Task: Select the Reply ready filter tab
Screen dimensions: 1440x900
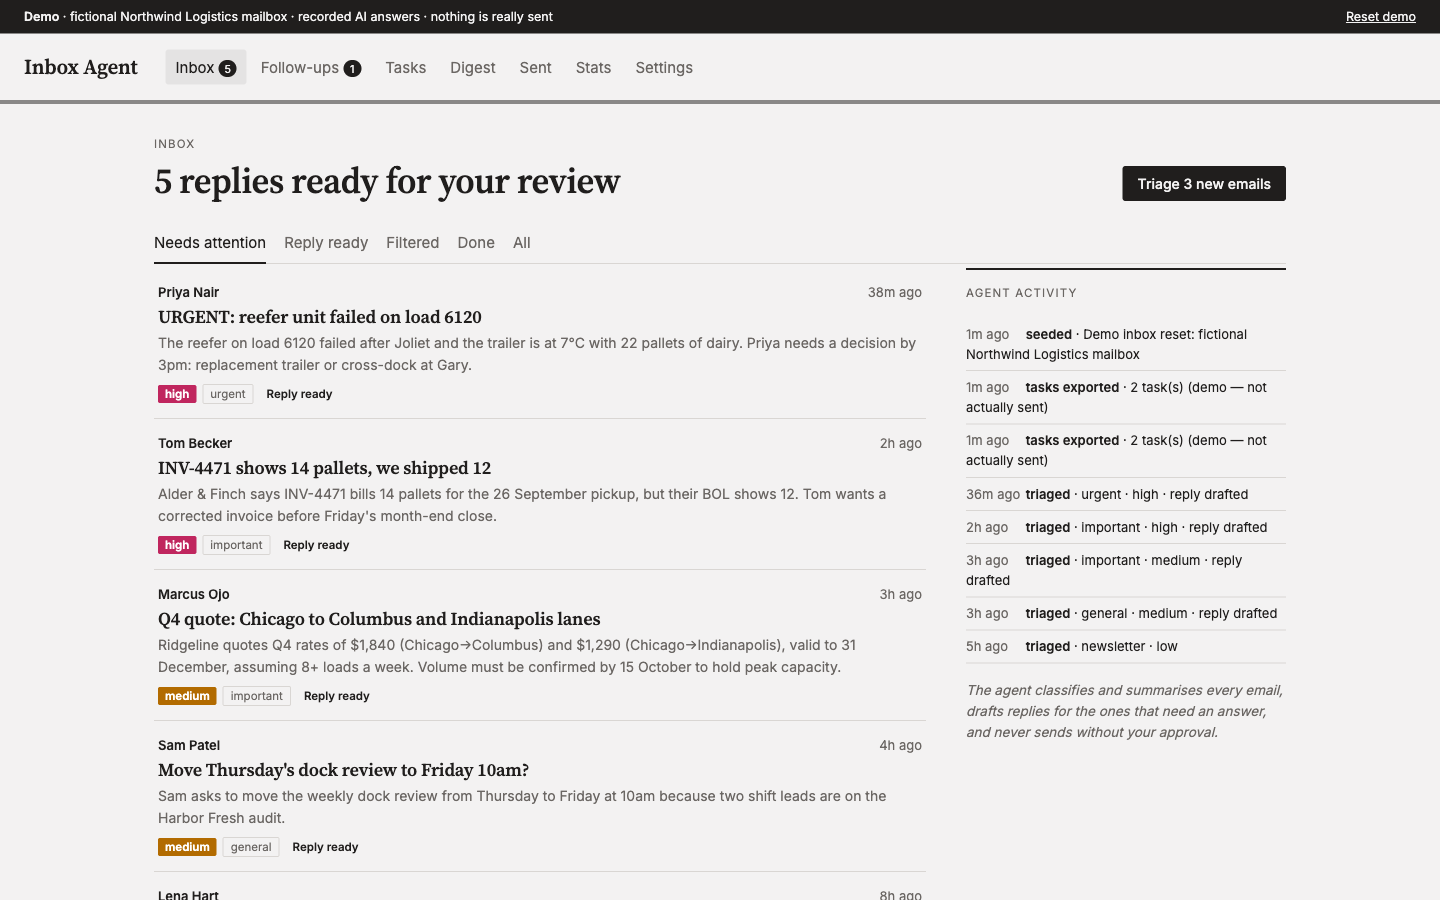Action: coord(326,243)
